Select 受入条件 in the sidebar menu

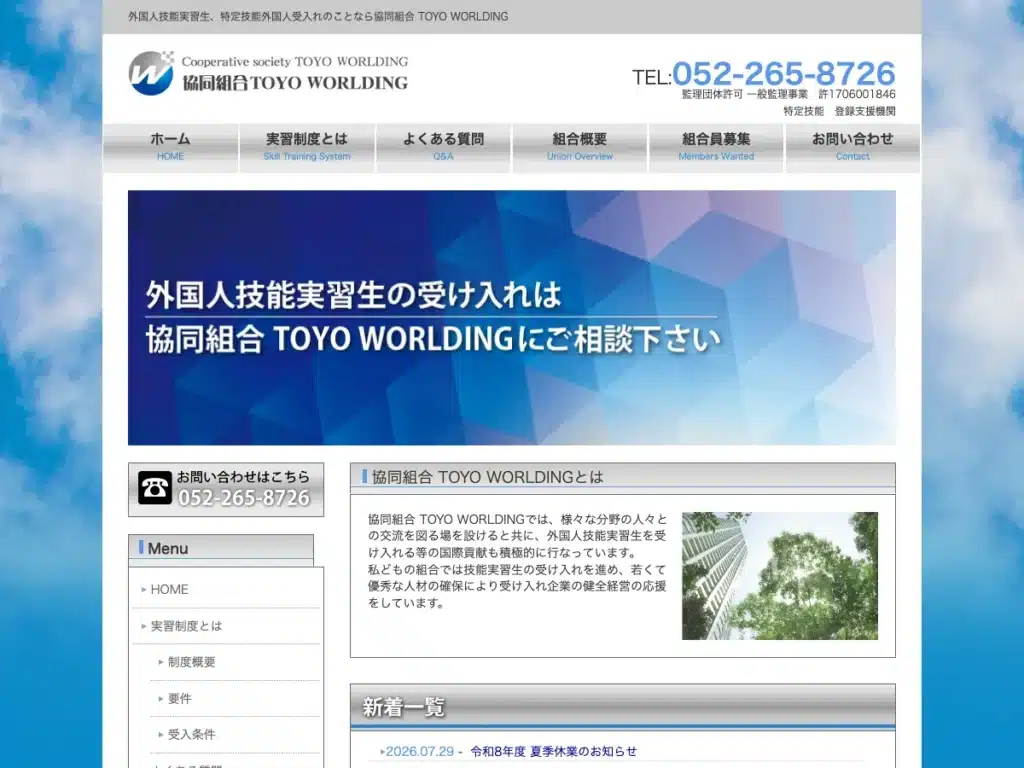pyautogui.click(x=191, y=734)
